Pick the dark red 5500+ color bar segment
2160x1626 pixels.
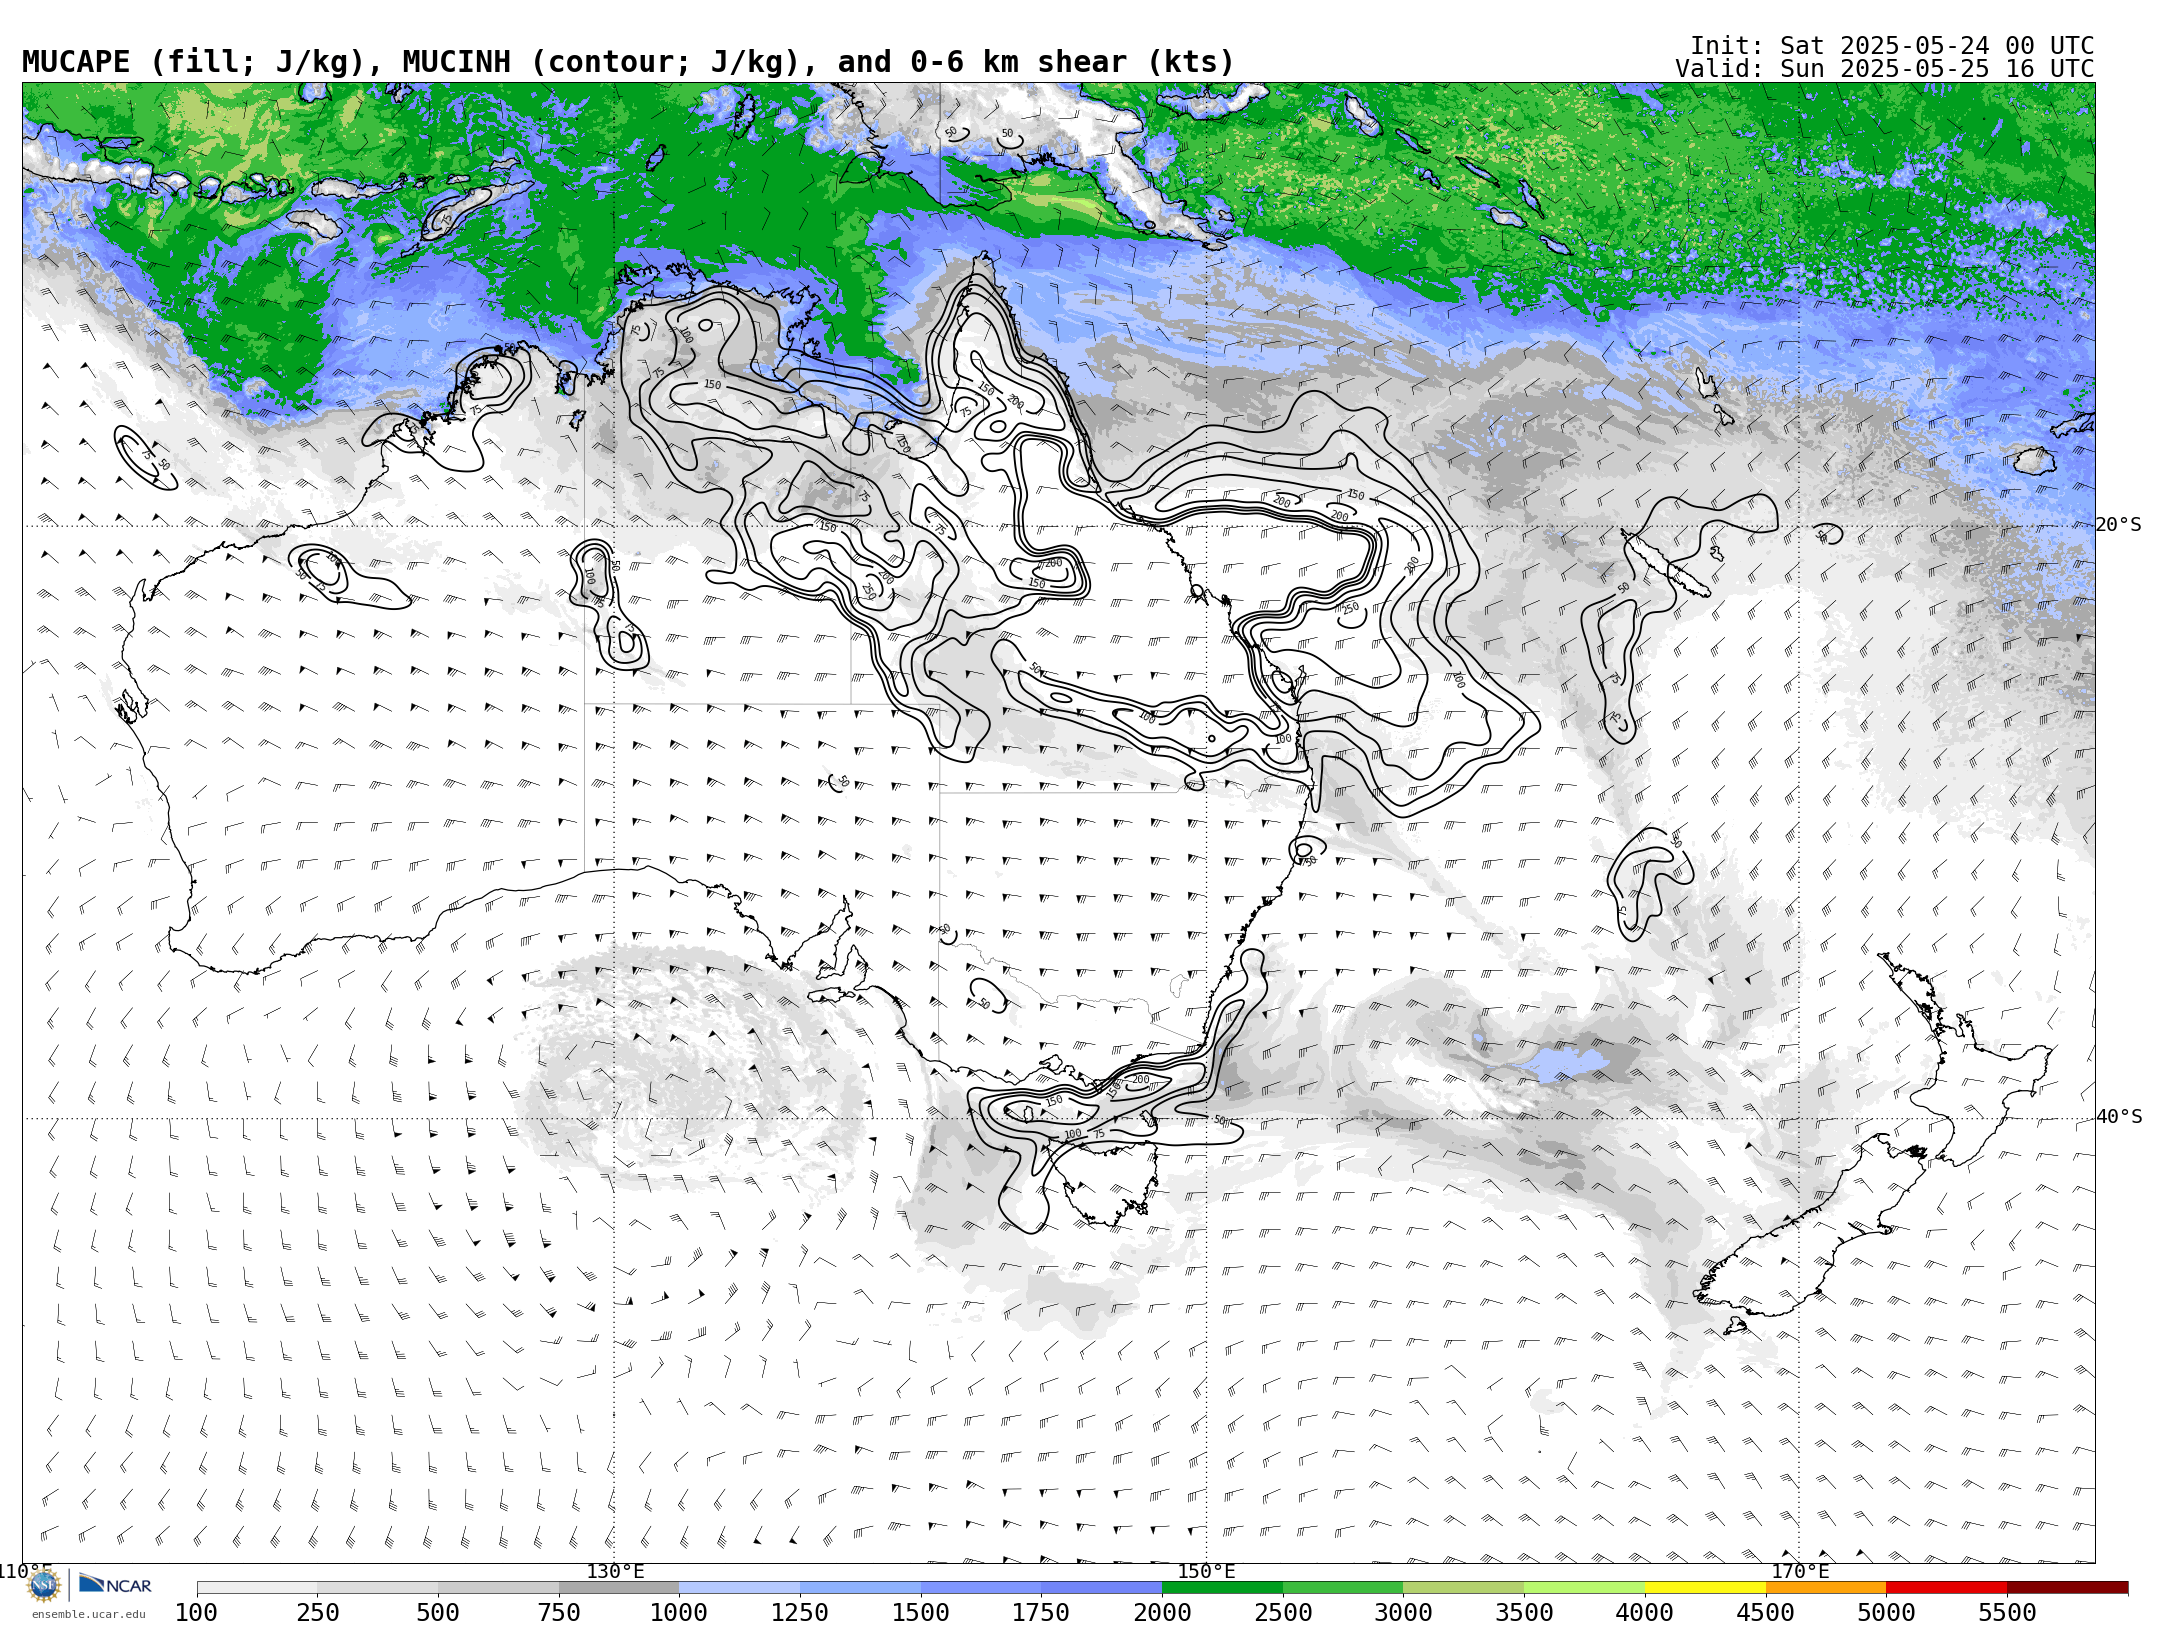point(2067,1588)
